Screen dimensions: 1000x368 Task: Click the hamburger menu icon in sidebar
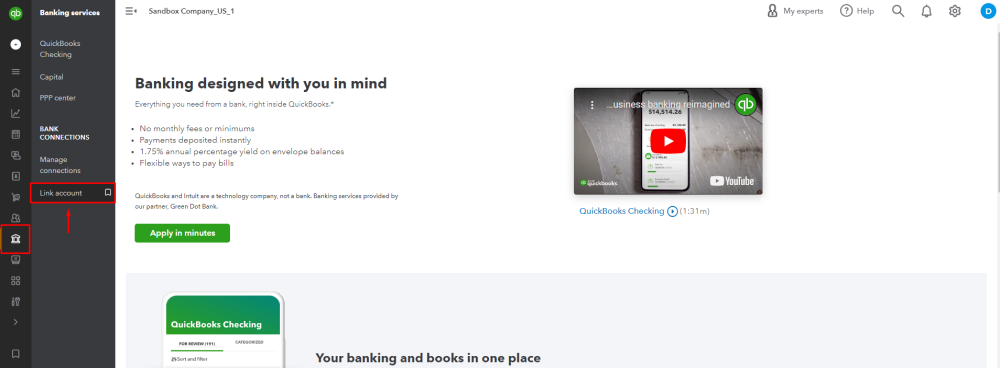tap(16, 71)
